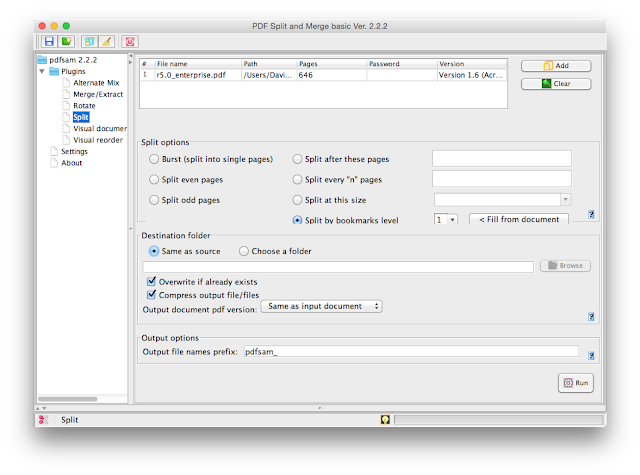
Task: Open the Alternate Mix plugin
Action: pyautogui.click(x=96, y=83)
